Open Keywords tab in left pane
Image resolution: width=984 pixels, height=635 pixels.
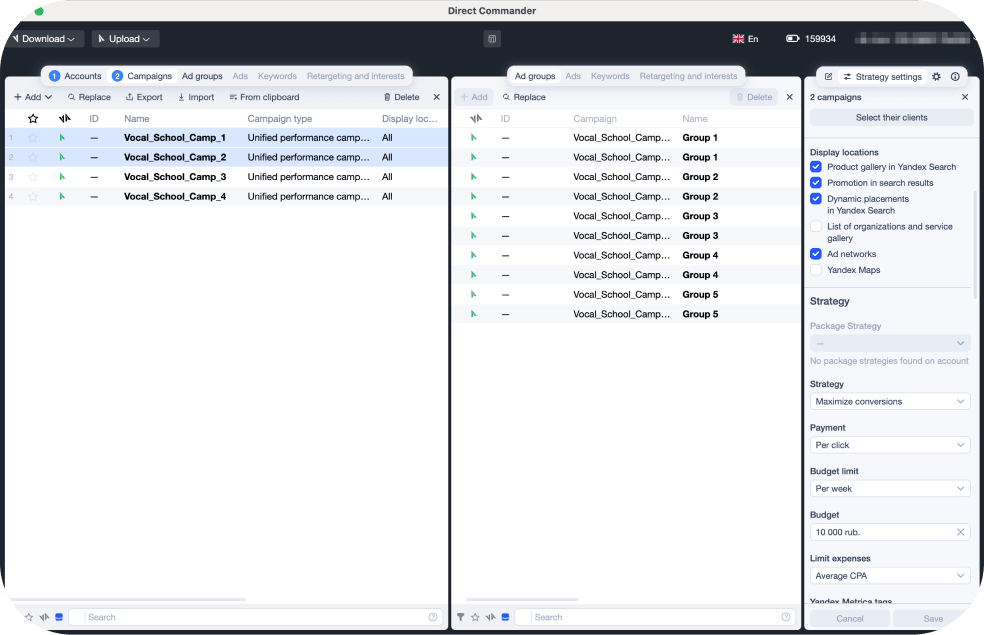click(277, 76)
